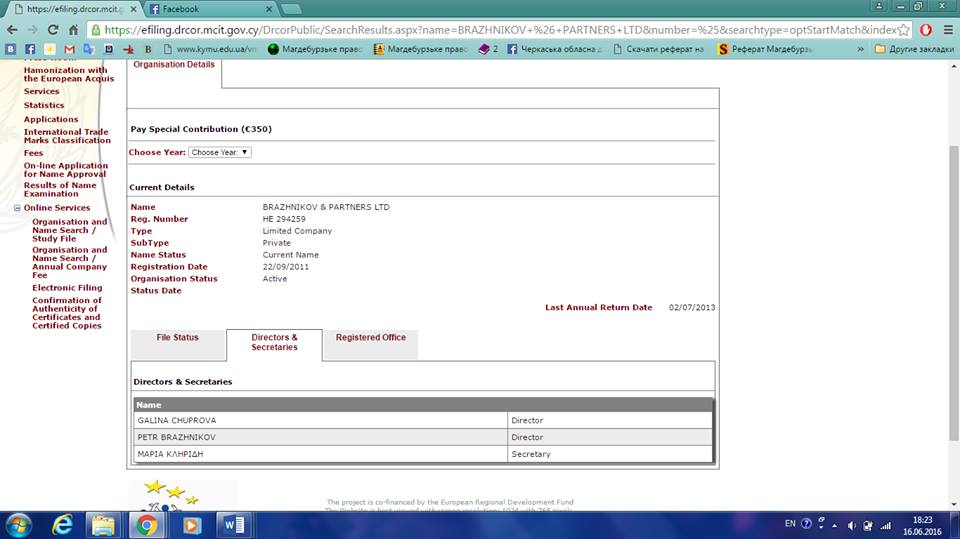
Task: Go to the browser home page icon
Action: pyautogui.click(x=73, y=29)
